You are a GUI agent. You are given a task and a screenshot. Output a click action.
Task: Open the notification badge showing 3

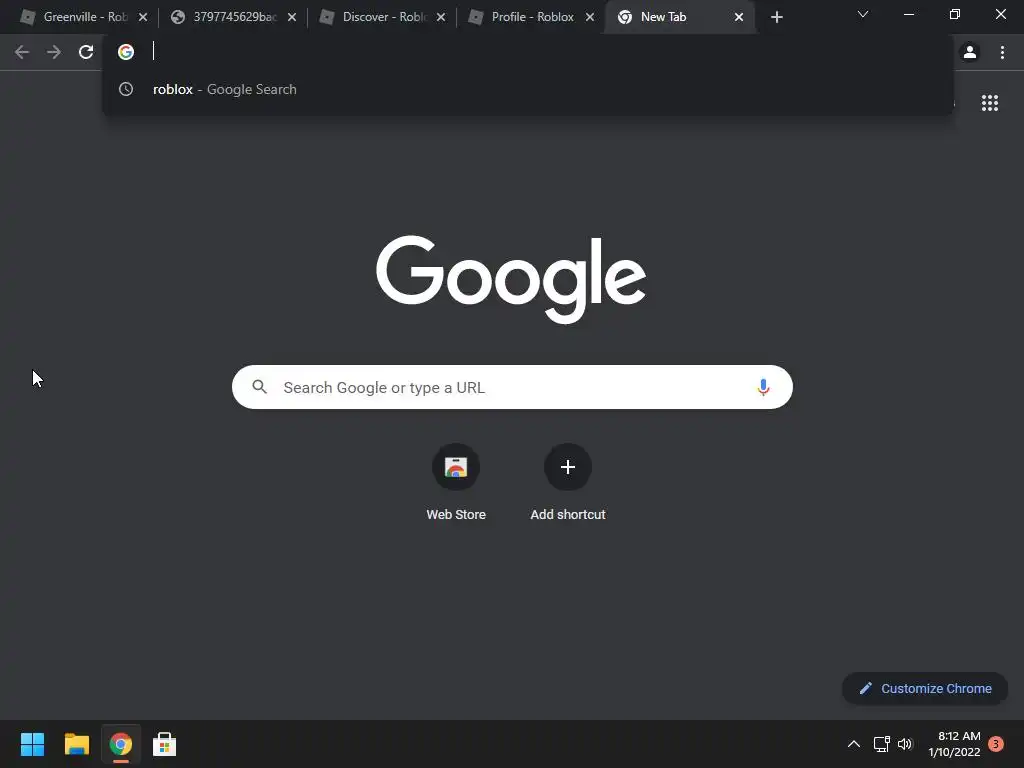tap(995, 744)
